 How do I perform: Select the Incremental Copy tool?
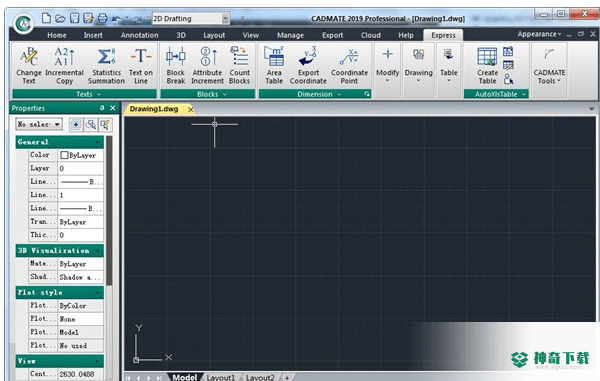[x=64, y=66]
